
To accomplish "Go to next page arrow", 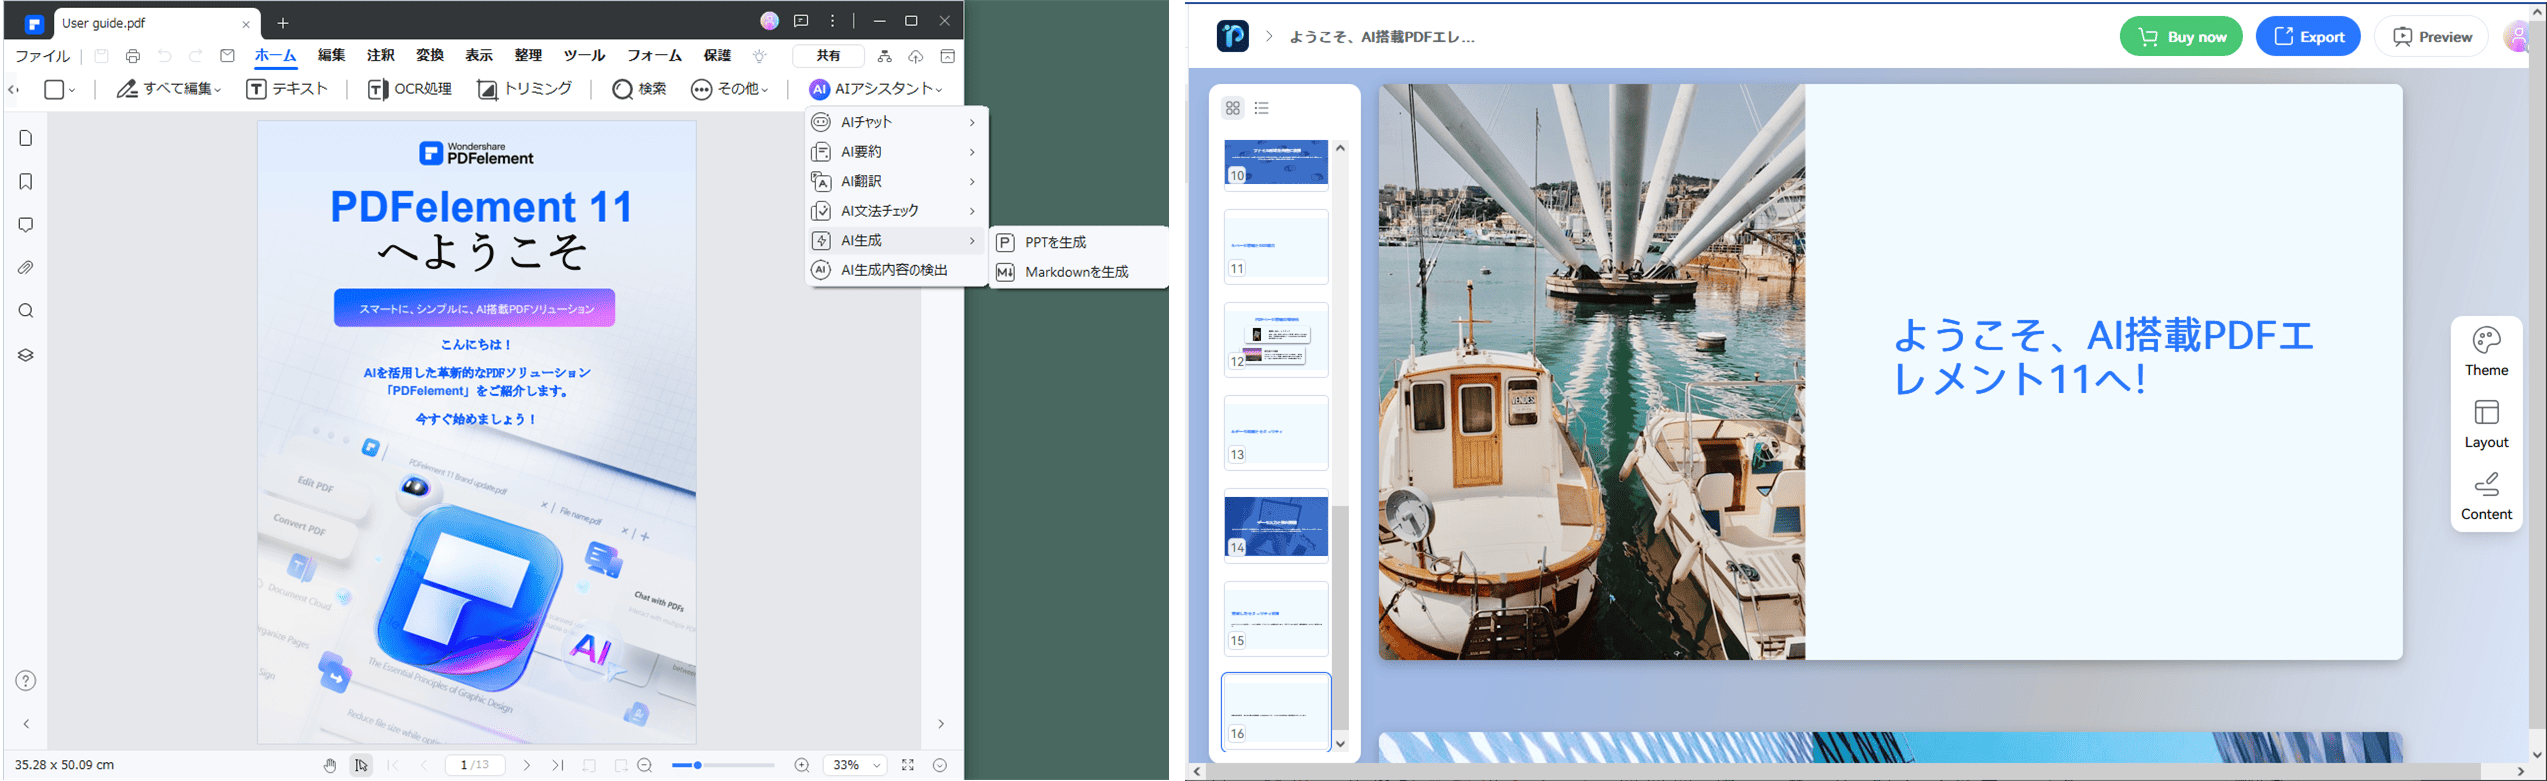I will 527,765.
